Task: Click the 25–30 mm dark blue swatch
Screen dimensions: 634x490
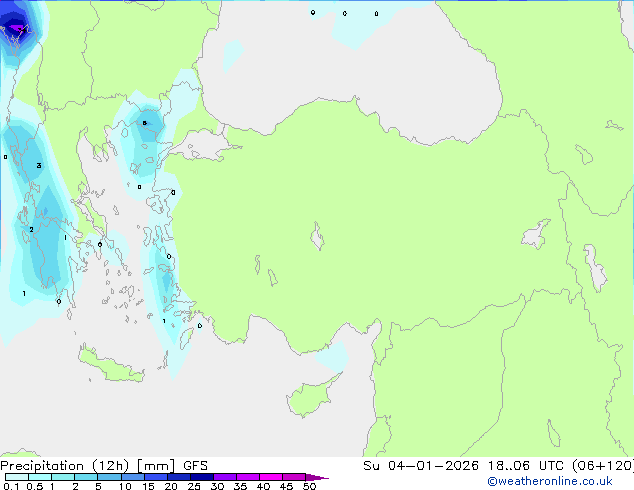Action: tap(201, 477)
